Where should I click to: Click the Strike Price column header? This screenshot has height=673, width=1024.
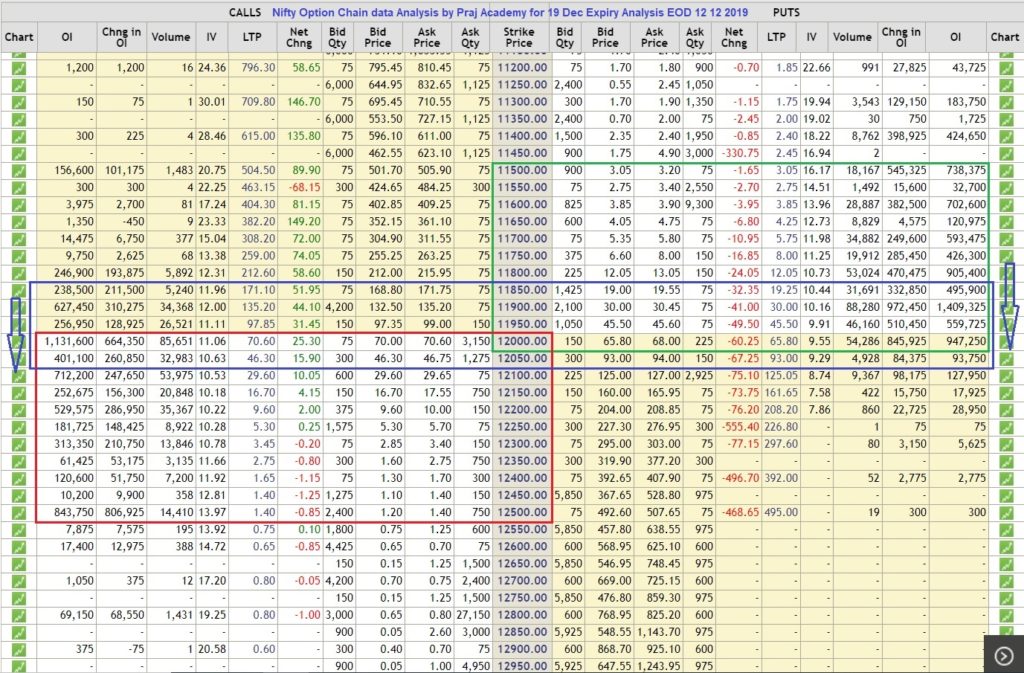tap(518, 38)
